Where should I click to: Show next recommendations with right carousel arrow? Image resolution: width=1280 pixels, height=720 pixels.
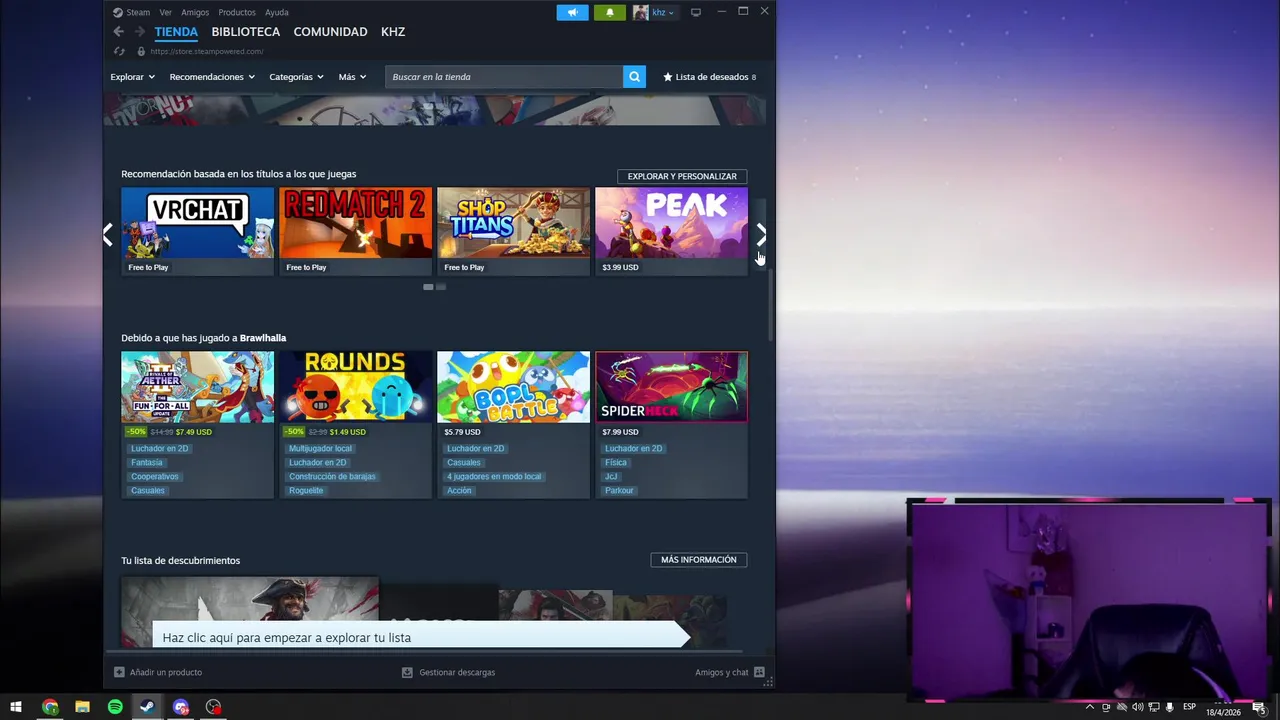coord(760,235)
